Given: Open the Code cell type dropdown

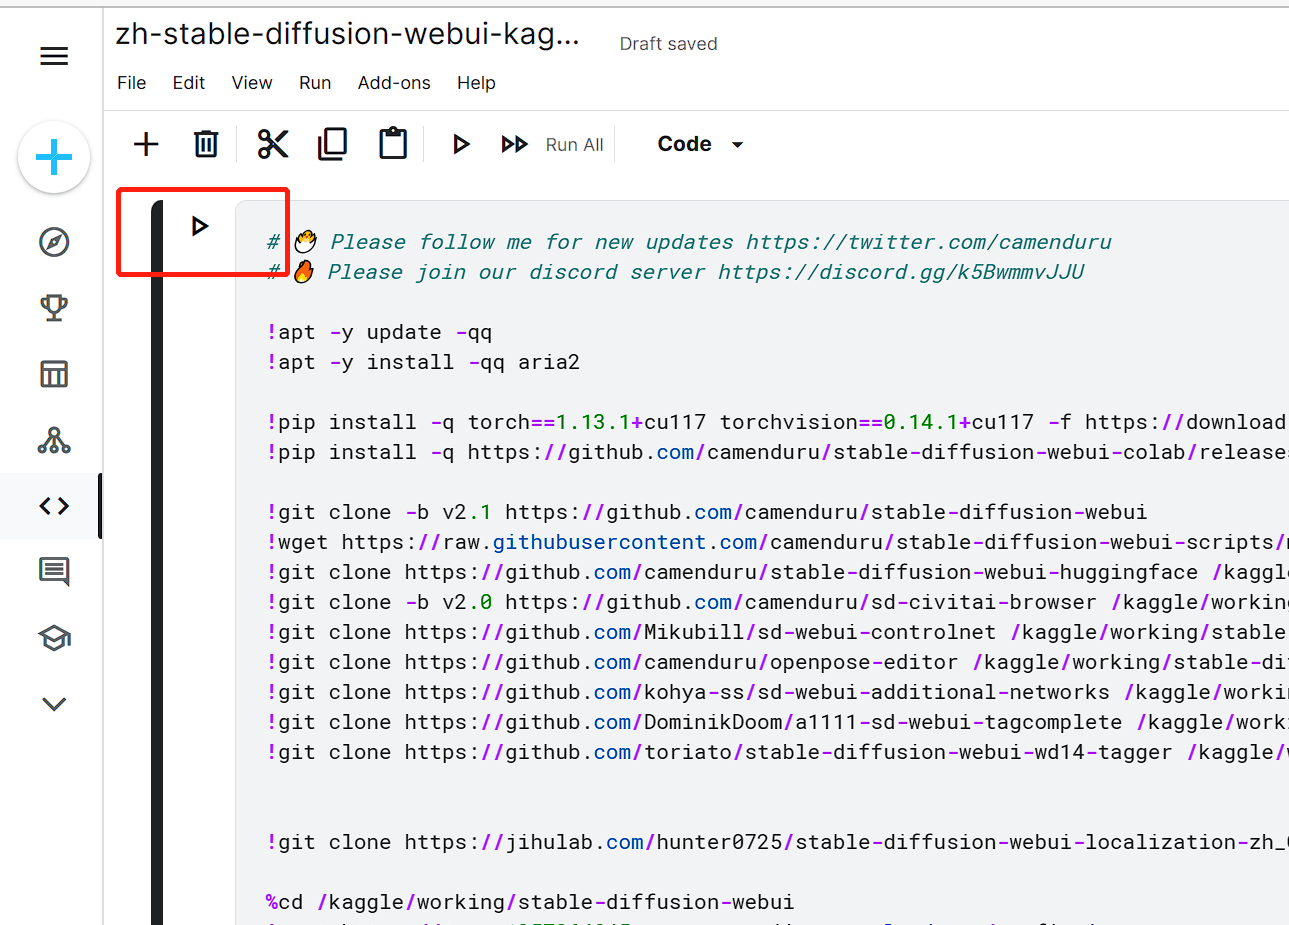Looking at the screenshot, I should [700, 144].
